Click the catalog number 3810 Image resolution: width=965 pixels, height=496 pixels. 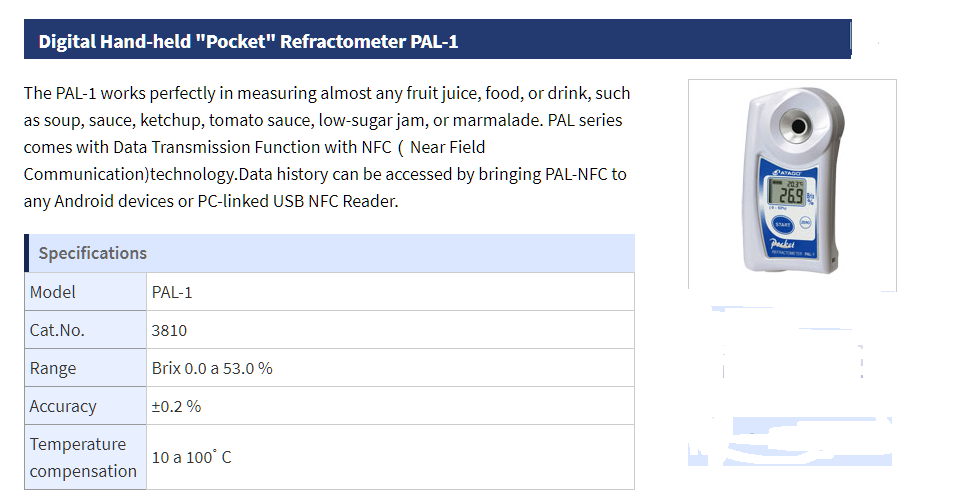click(169, 330)
